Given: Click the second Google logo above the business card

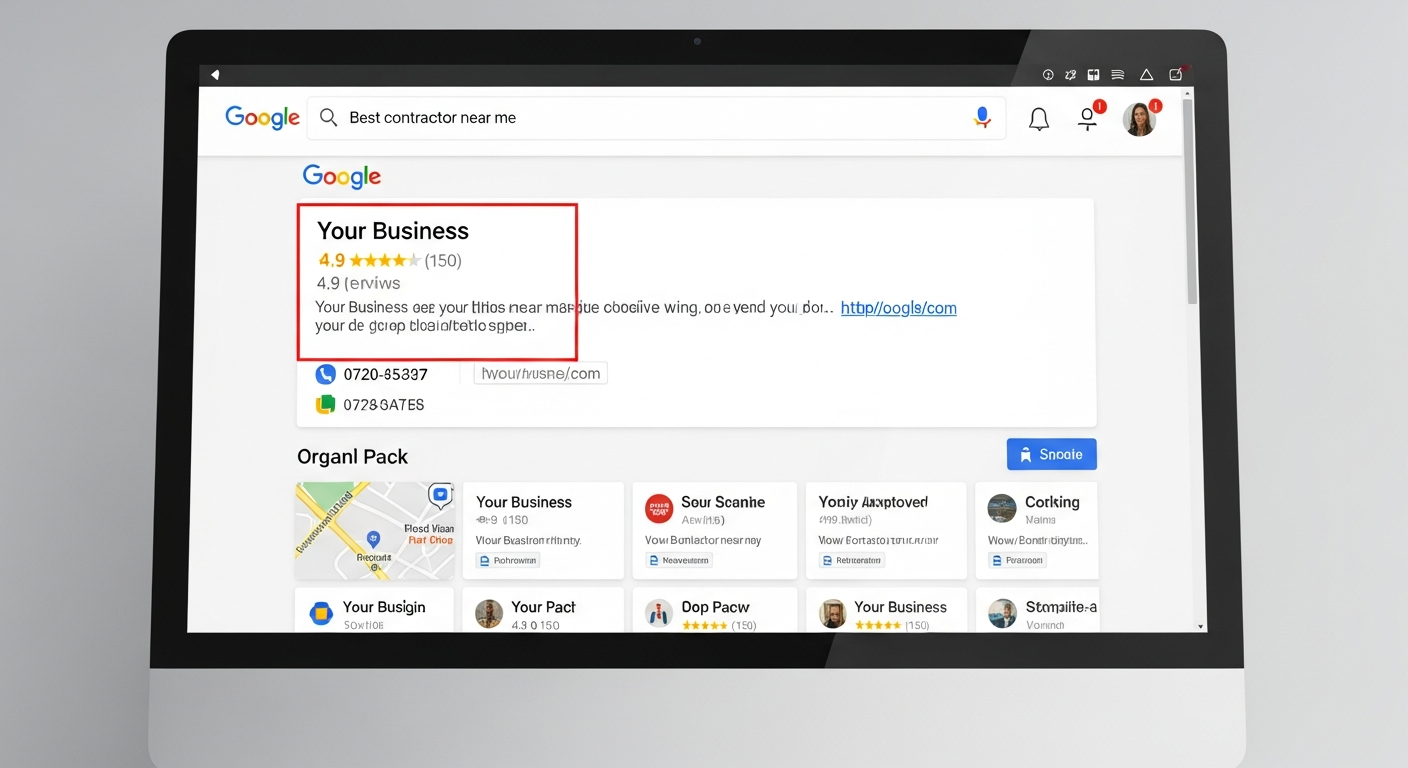Looking at the screenshot, I should (342, 177).
